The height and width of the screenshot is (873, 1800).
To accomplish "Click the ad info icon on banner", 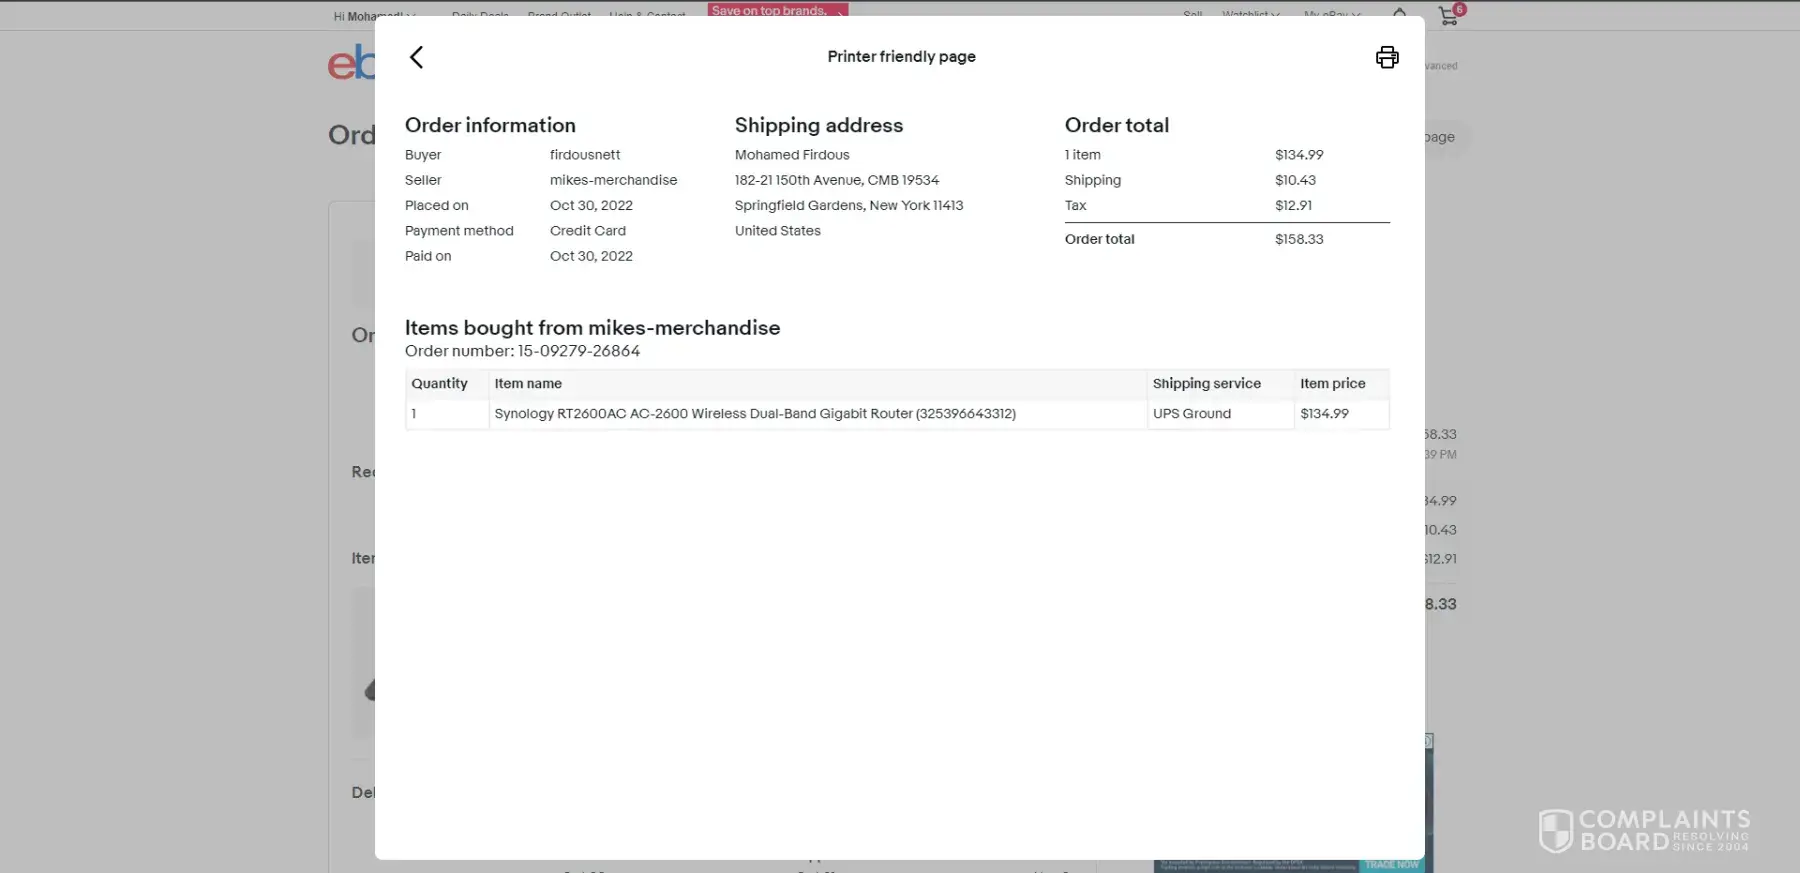I will [1429, 741].
